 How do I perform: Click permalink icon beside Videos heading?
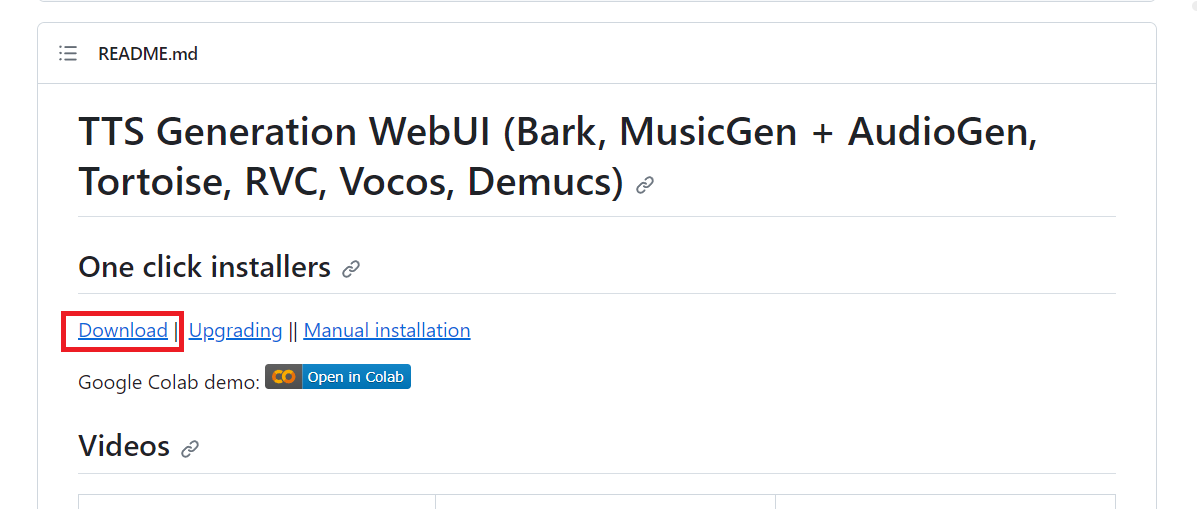coord(190,449)
